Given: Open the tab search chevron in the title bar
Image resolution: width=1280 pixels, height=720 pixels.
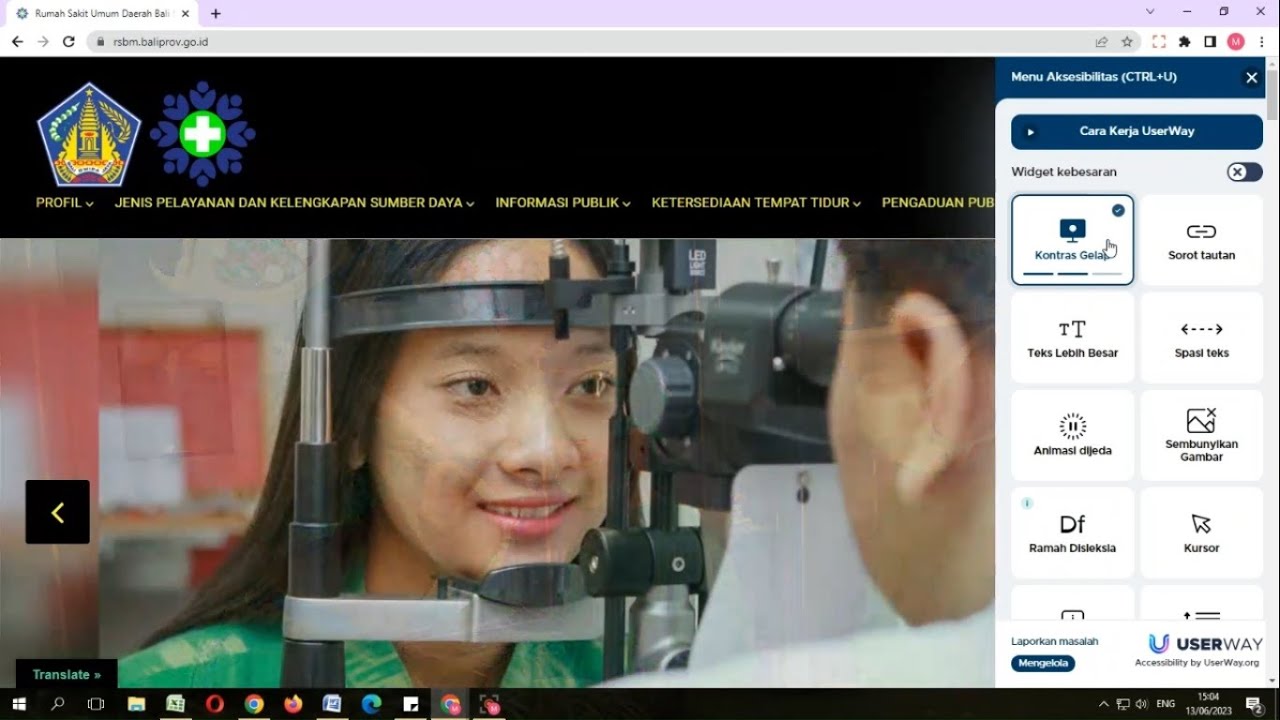Looking at the screenshot, I should point(1150,12).
